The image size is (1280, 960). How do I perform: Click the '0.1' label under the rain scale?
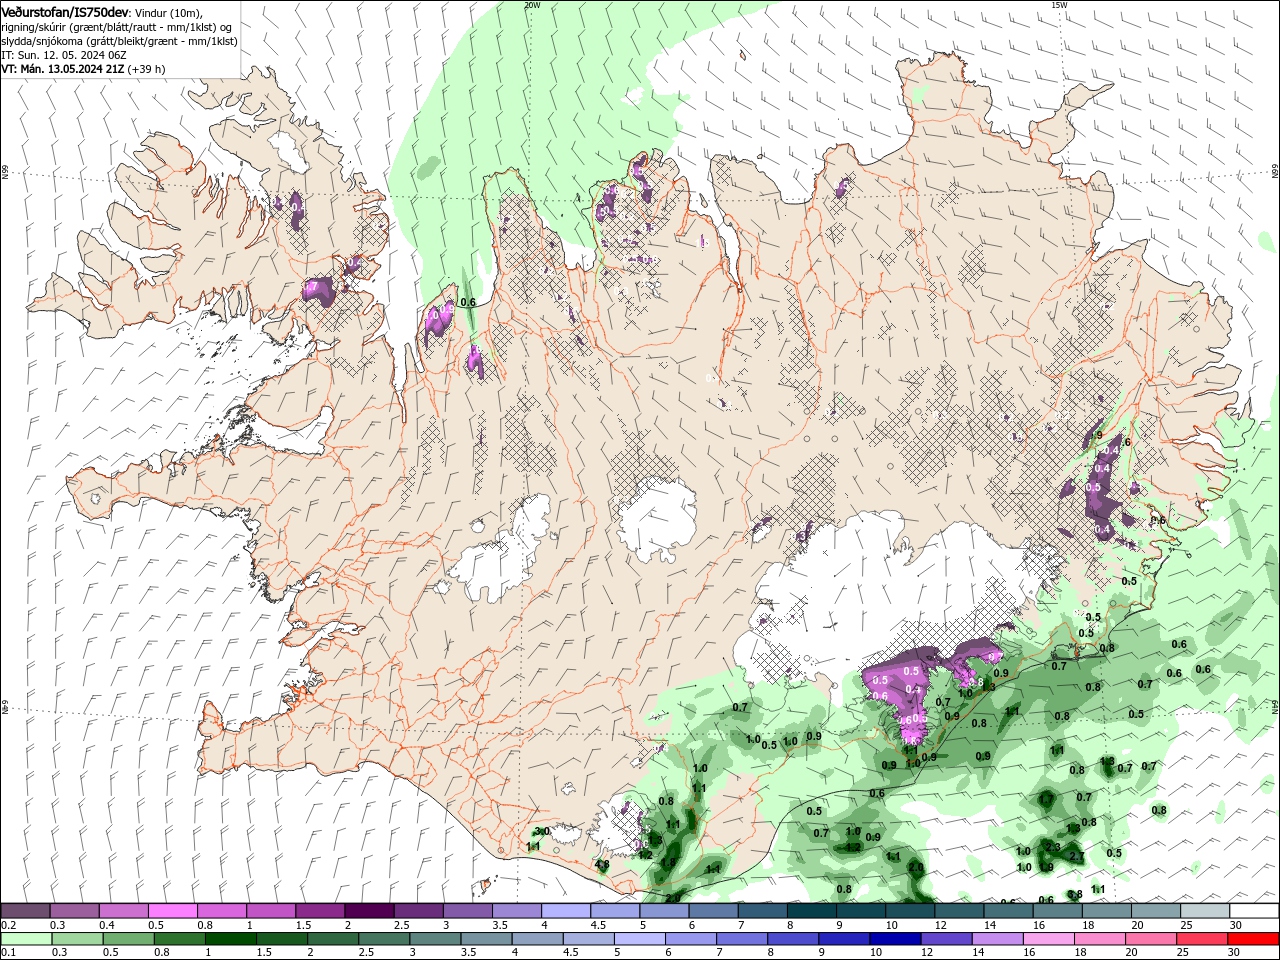(x=9, y=953)
